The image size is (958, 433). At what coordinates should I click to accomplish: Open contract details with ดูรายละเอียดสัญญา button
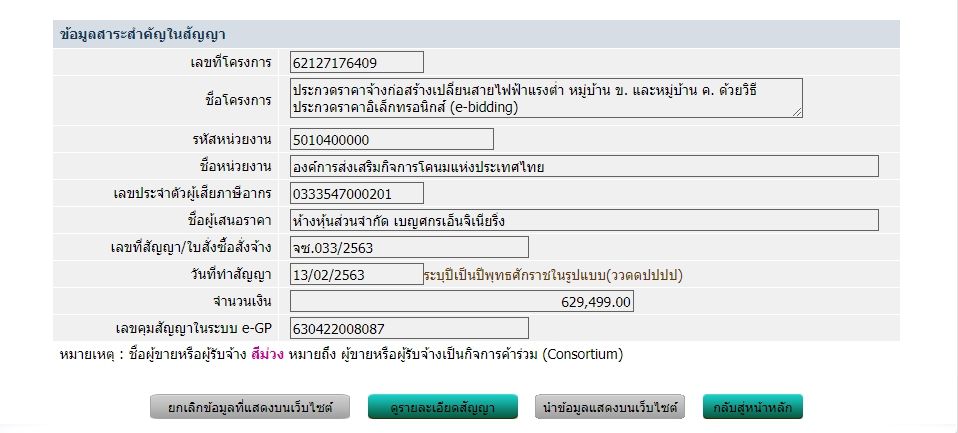444,407
